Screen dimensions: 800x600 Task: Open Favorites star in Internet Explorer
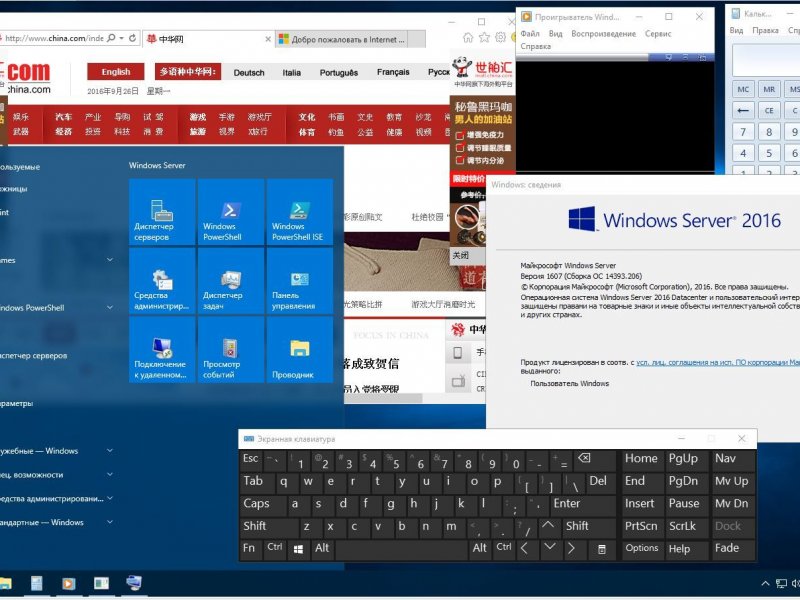[x=484, y=38]
